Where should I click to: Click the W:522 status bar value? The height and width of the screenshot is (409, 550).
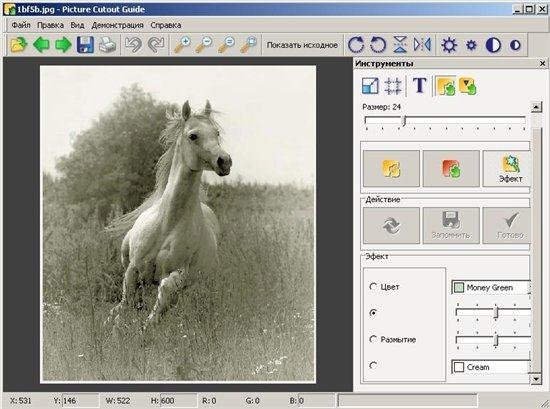pos(118,401)
